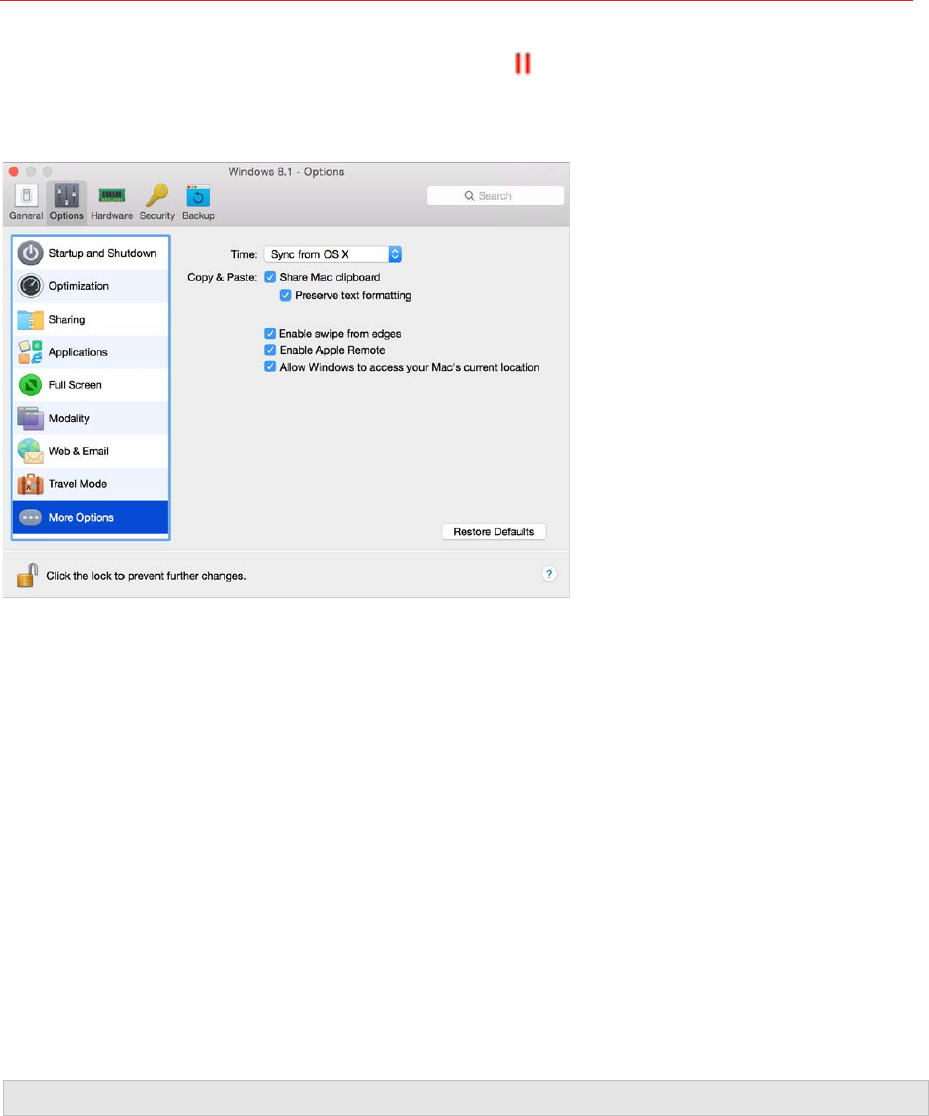The height and width of the screenshot is (1116, 929).
Task: Open the Applications pane label
Action: [78, 352]
